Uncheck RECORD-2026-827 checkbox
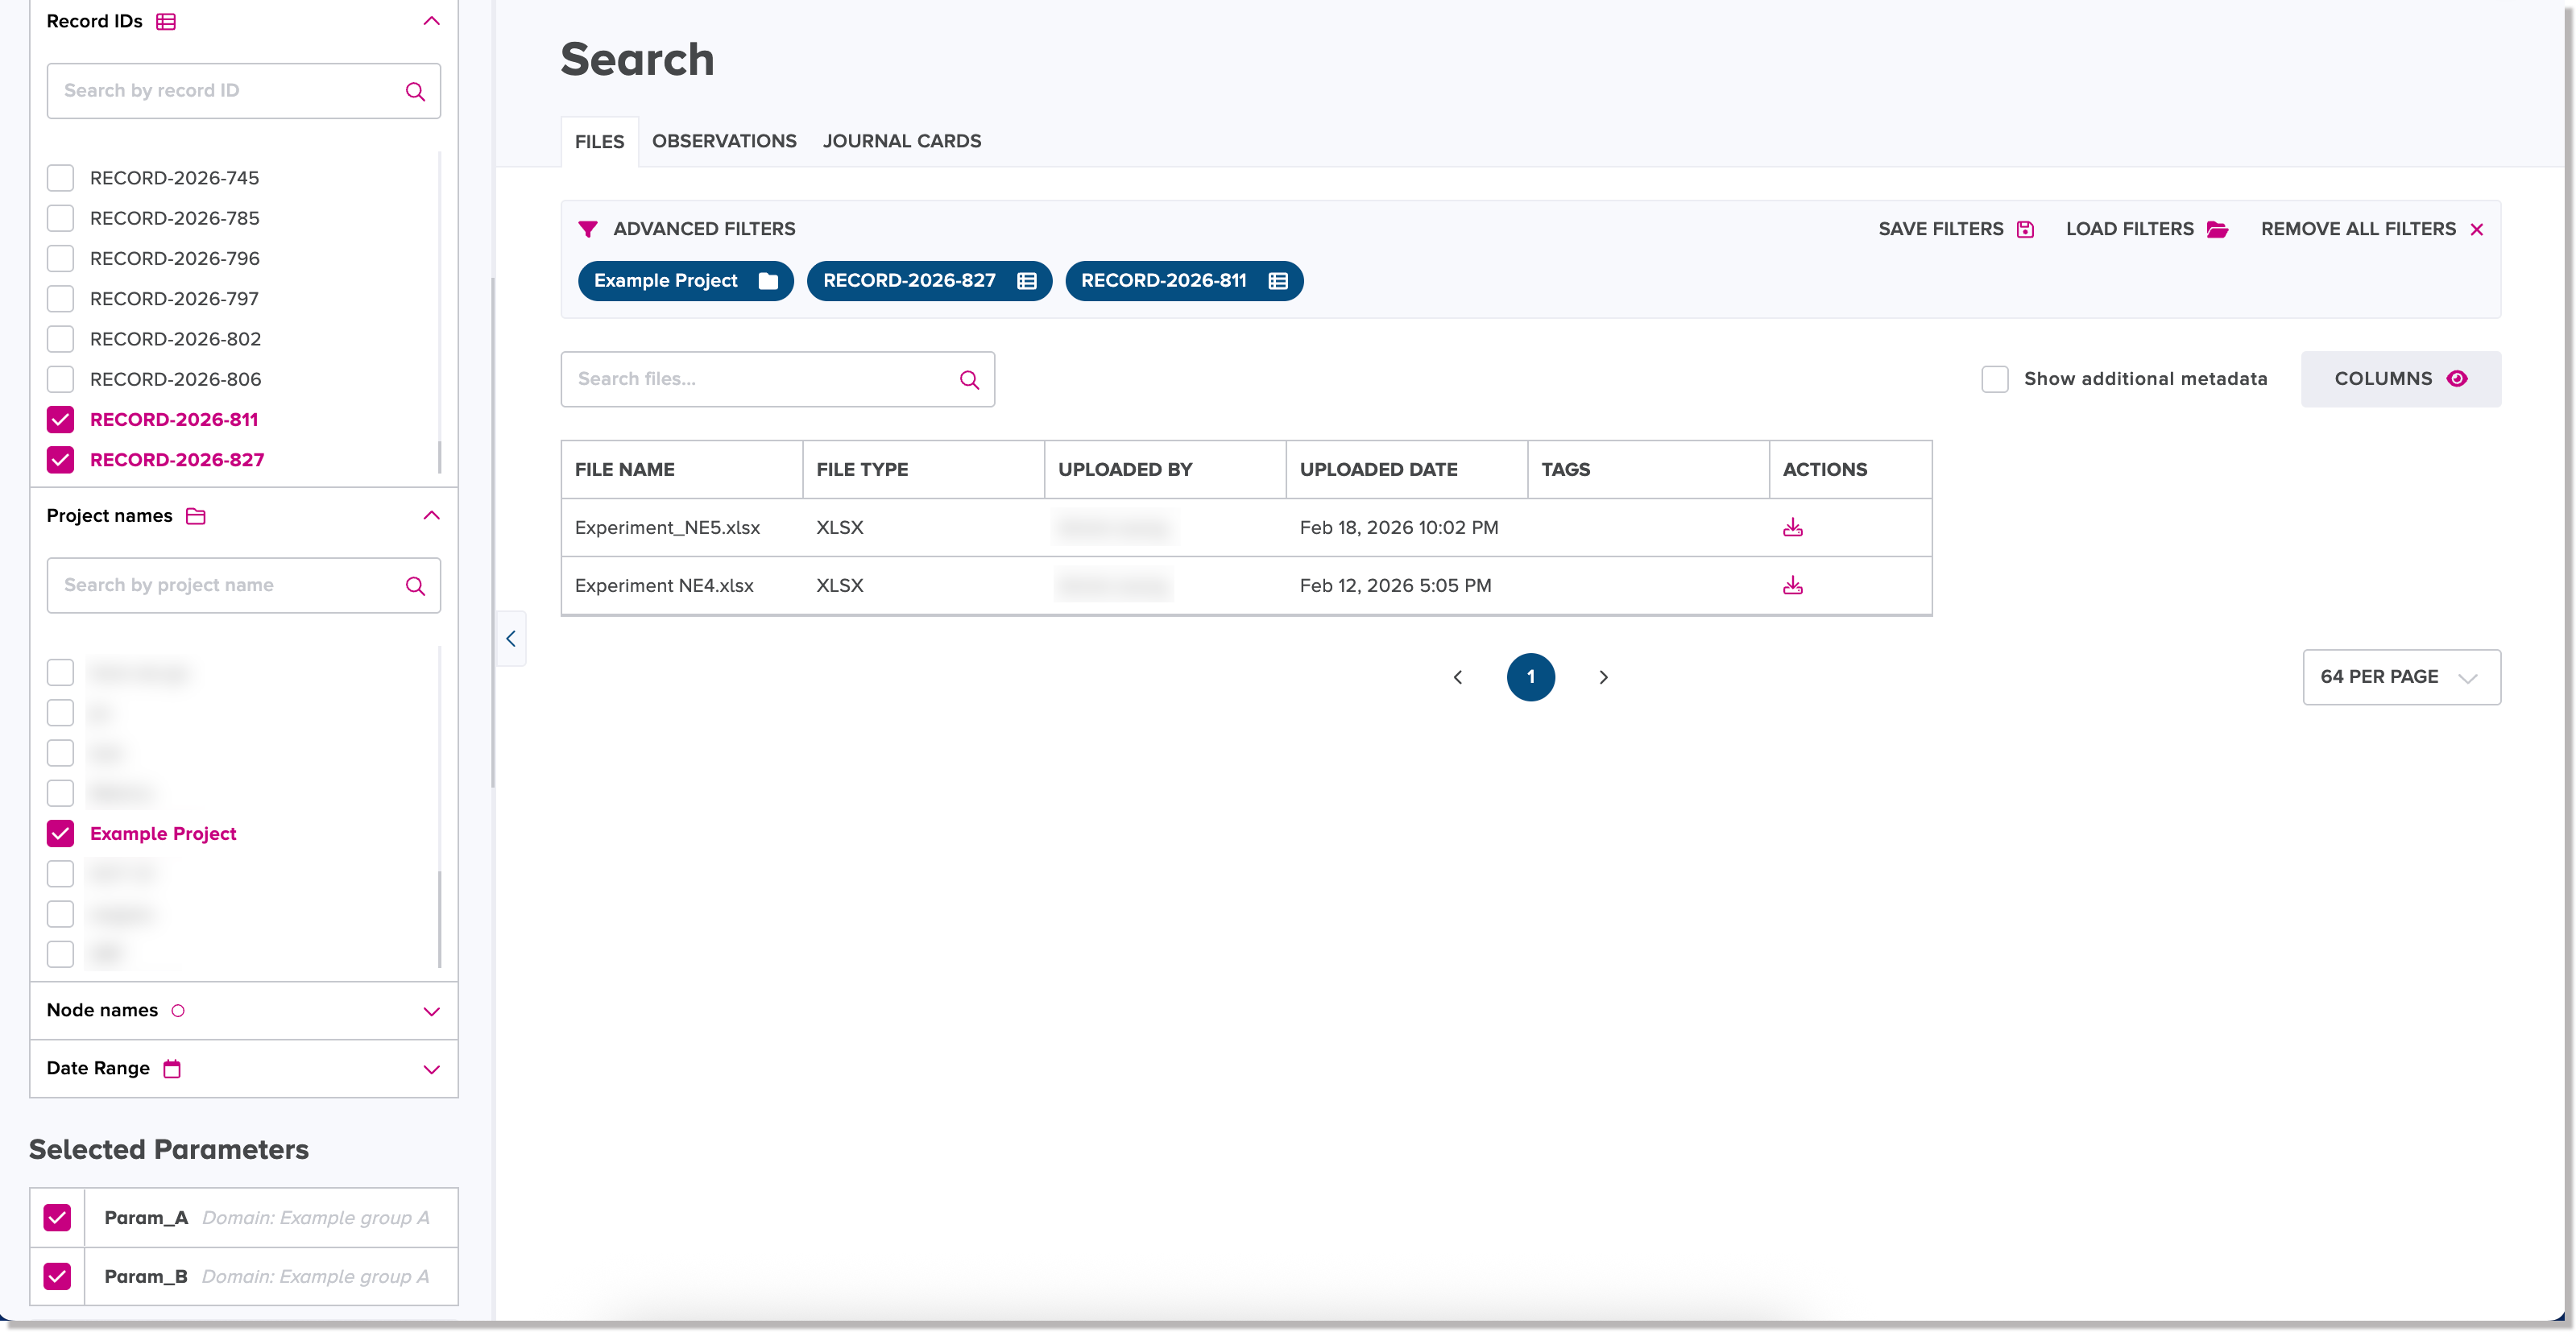This screenshot has width=2576, height=1332. 60,460
